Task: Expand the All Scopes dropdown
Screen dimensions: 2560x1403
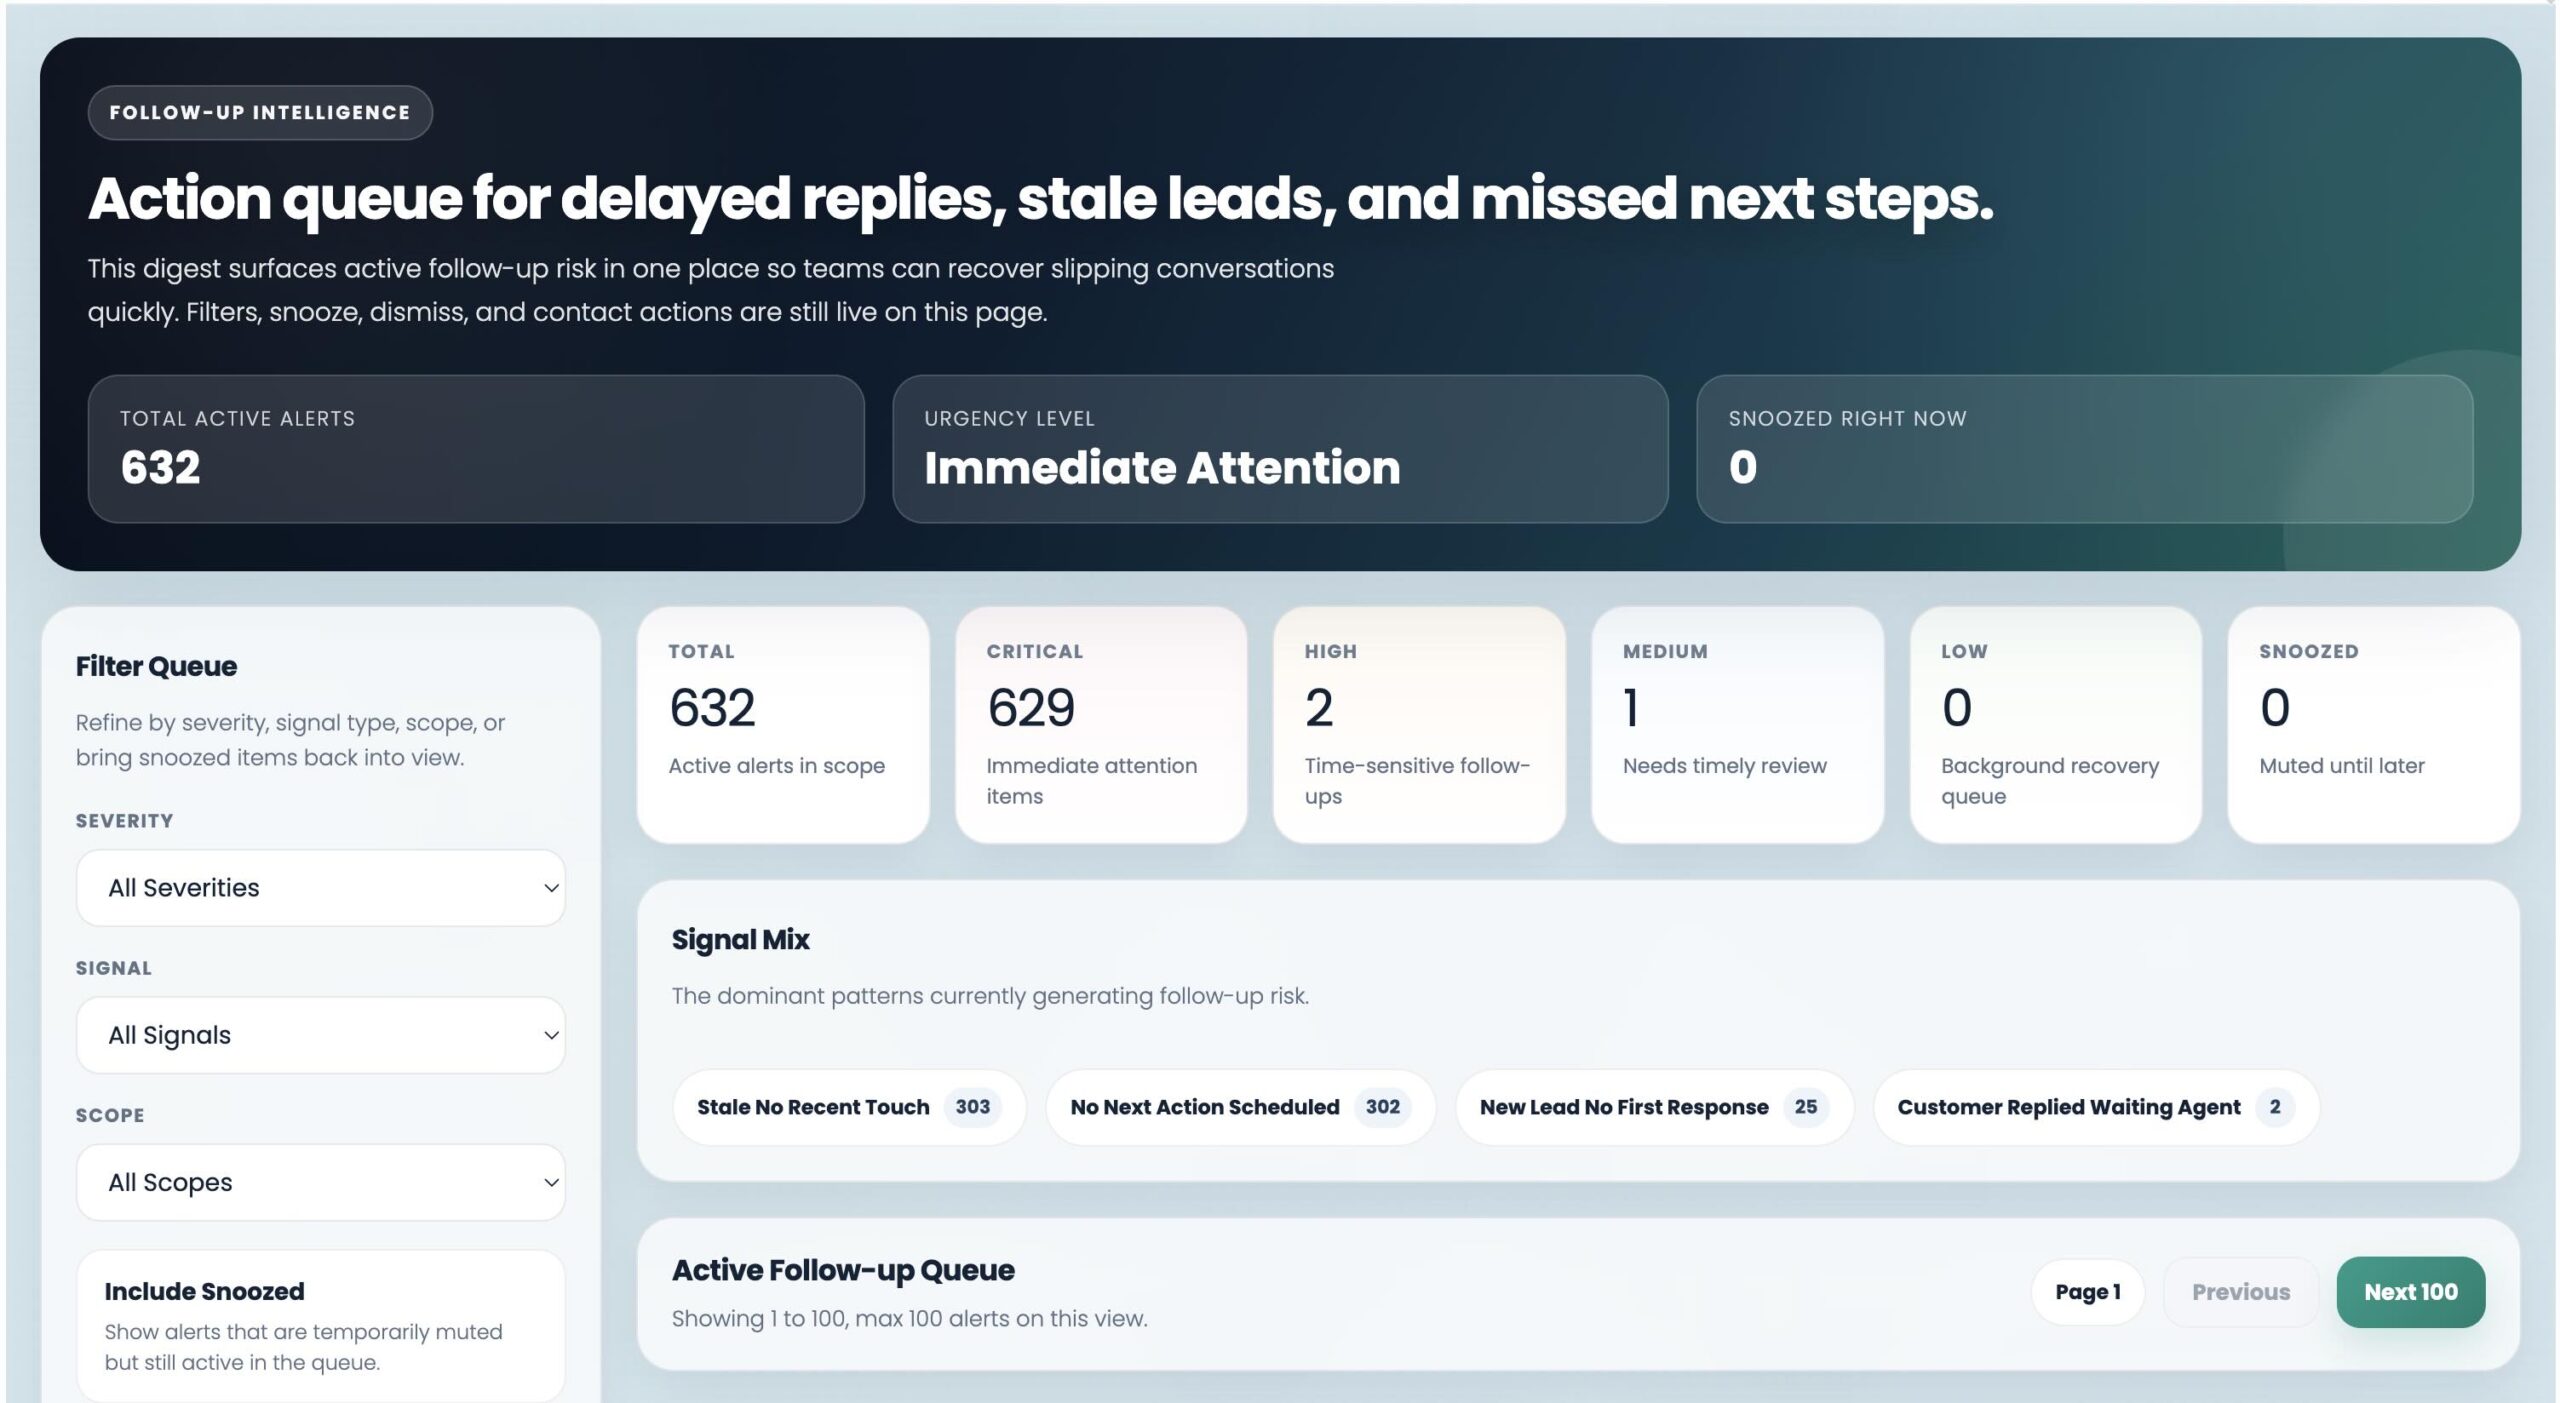Action: point(320,1182)
